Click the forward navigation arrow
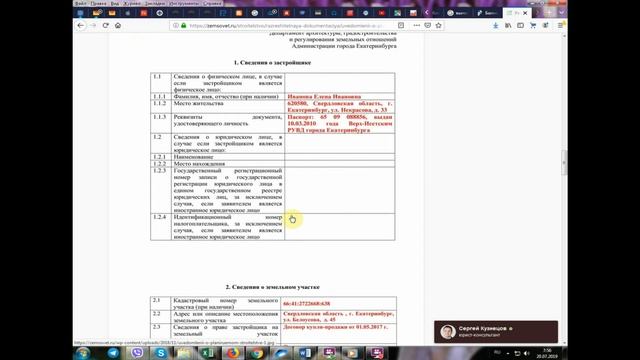This screenshot has width=640, height=360. 93,25
